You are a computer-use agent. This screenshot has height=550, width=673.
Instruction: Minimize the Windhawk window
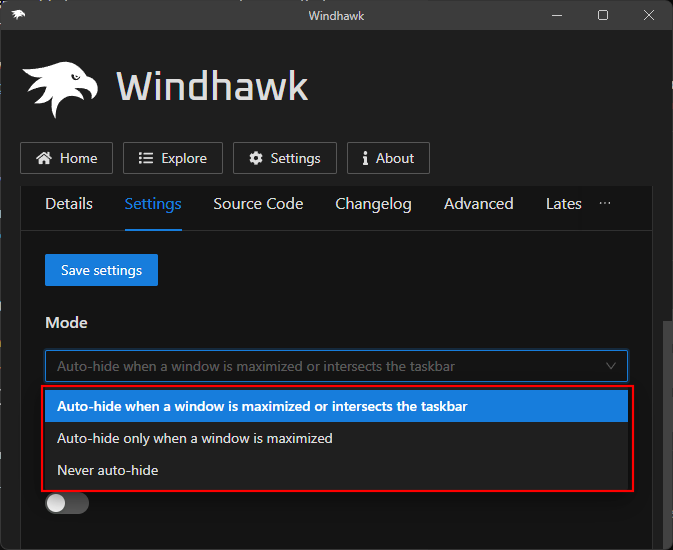click(557, 15)
